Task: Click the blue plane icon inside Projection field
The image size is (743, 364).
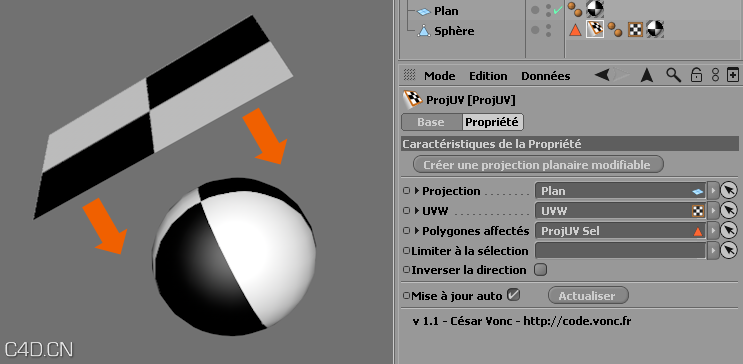Action: [x=698, y=191]
